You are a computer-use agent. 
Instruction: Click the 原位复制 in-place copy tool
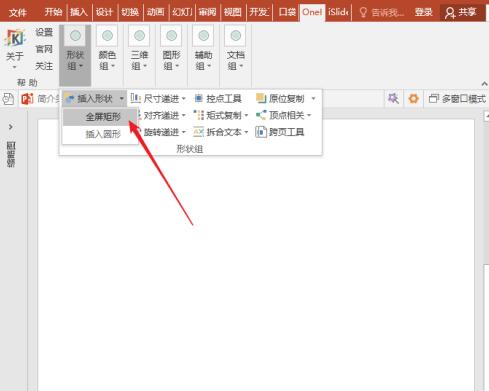tap(281, 99)
